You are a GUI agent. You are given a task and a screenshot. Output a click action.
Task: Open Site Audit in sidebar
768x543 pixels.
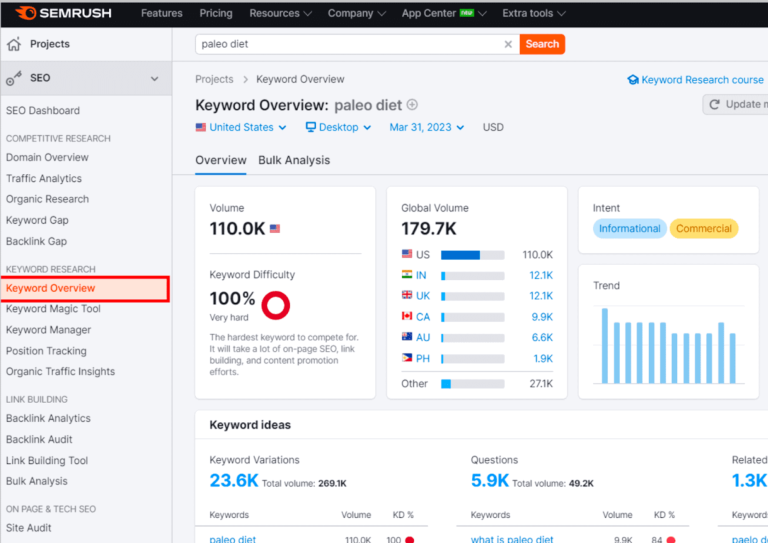29,528
